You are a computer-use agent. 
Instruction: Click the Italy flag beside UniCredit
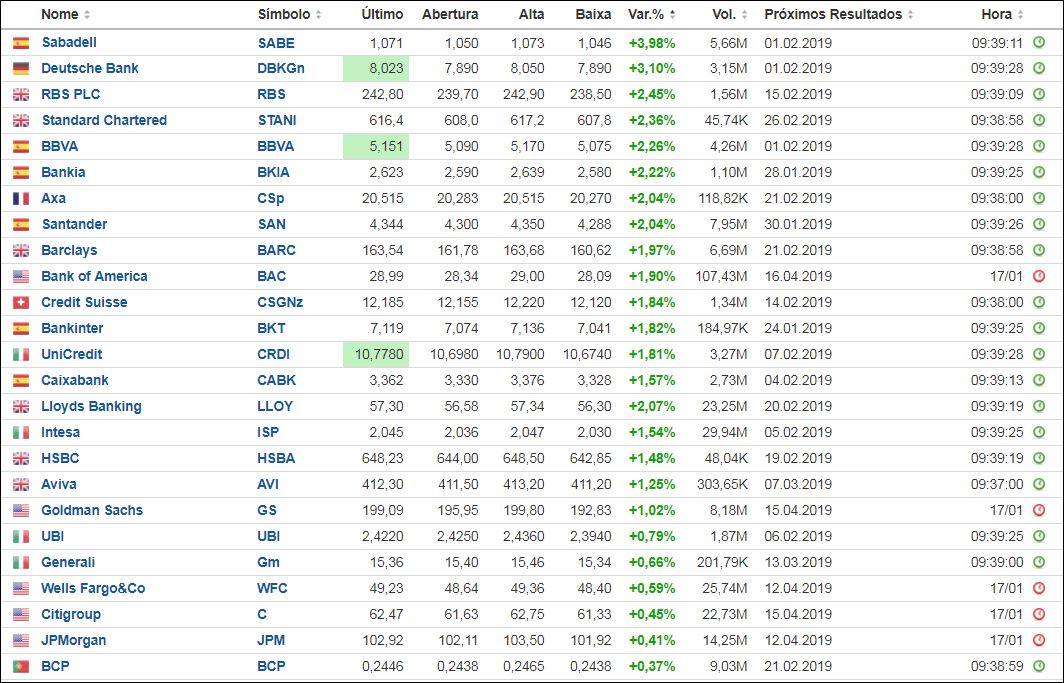[21, 355]
